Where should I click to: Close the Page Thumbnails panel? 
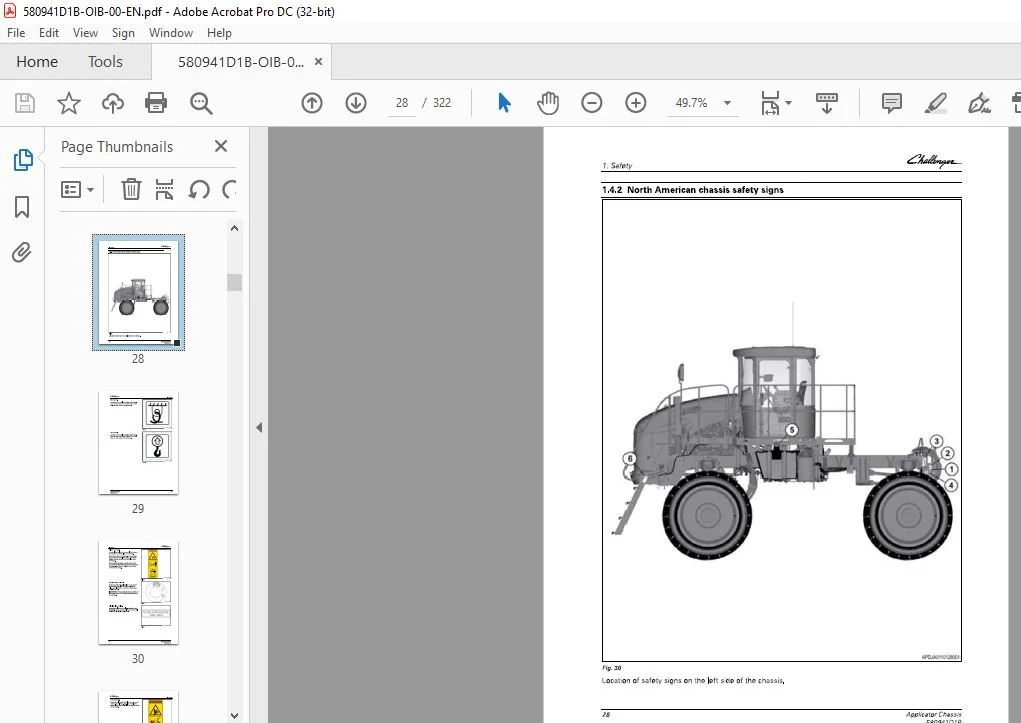coord(221,146)
